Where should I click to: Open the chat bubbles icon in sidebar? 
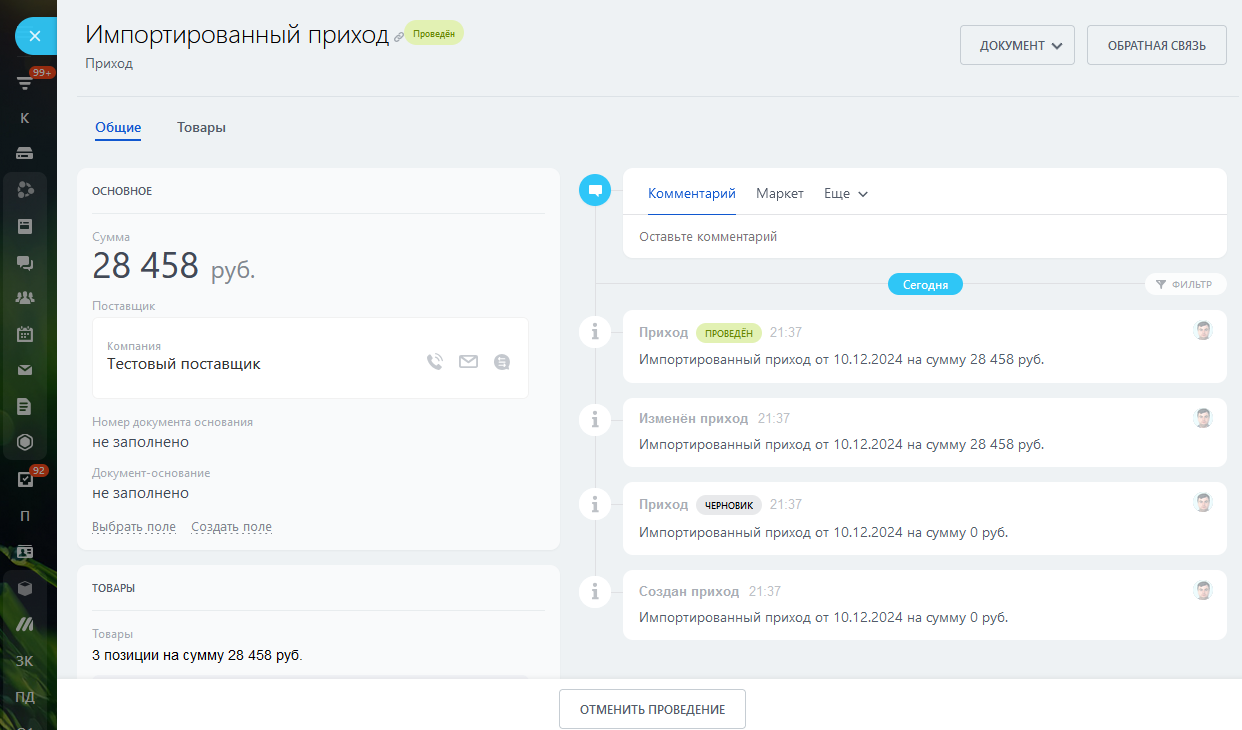point(25,263)
